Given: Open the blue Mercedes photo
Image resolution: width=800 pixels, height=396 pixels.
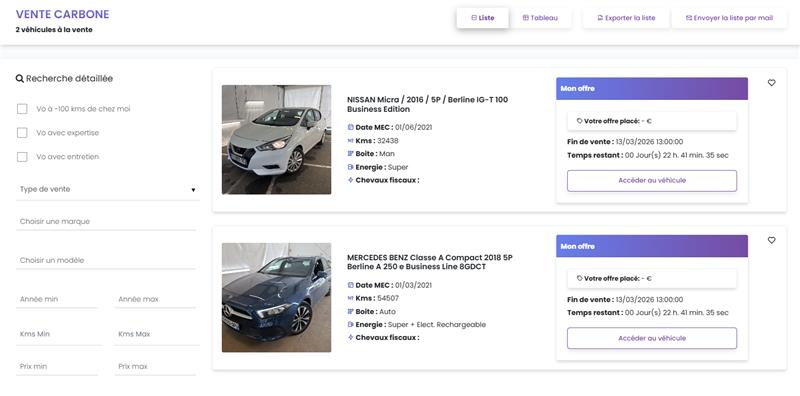Looking at the screenshot, I should click(x=277, y=298).
